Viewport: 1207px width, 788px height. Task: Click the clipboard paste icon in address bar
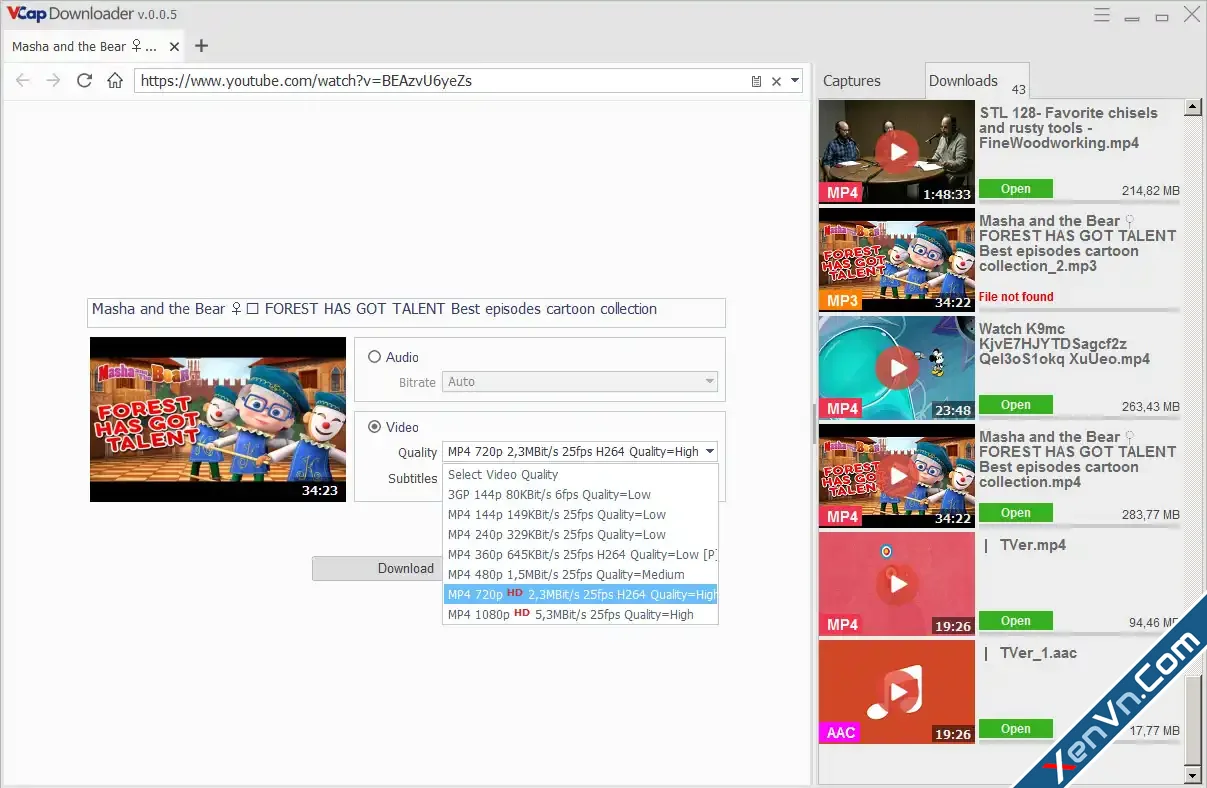click(x=757, y=81)
